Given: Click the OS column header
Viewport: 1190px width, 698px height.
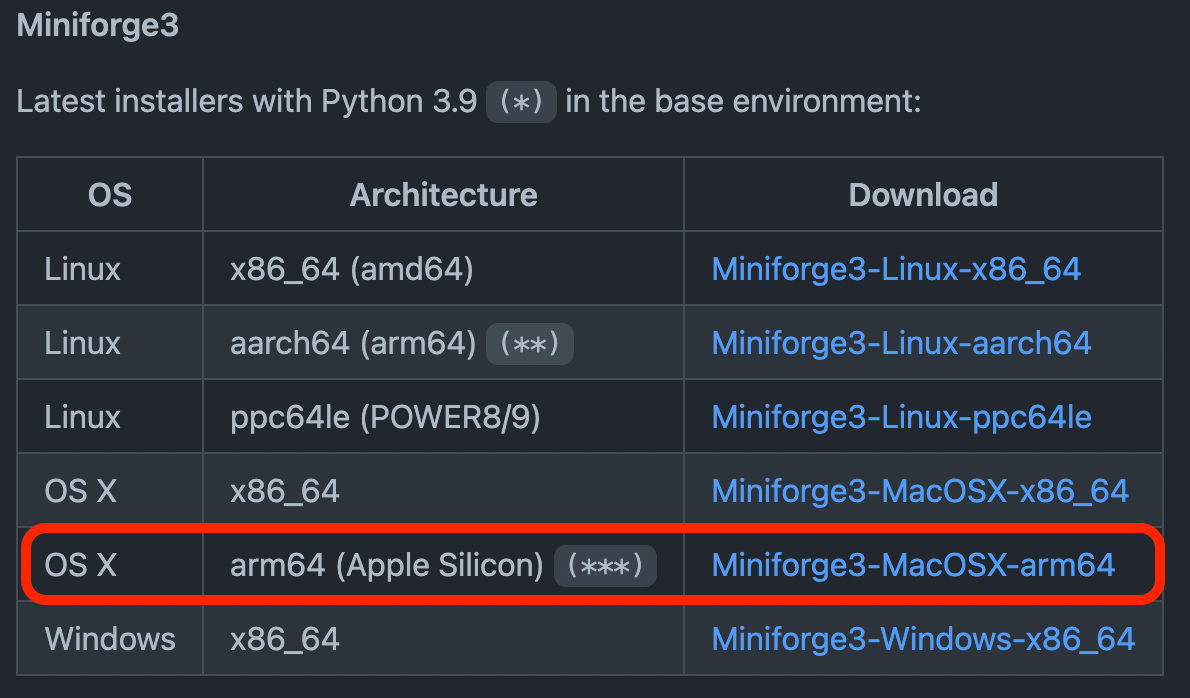Looking at the screenshot, I should pos(109,194).
